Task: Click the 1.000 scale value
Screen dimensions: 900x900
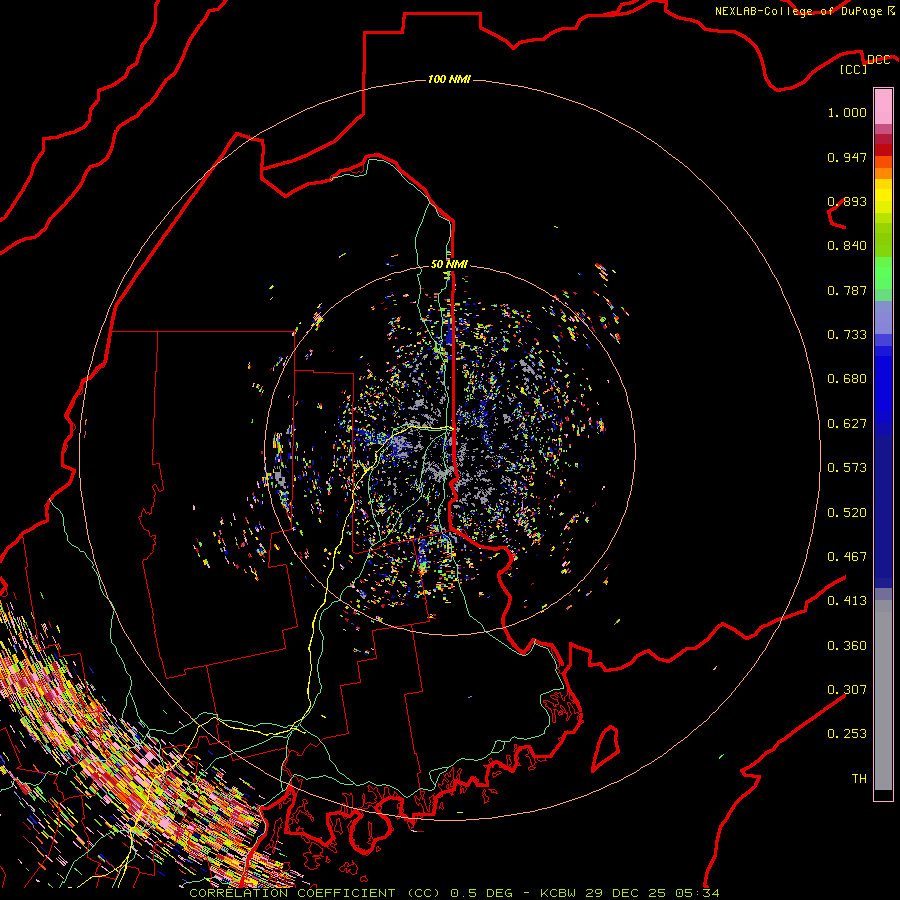Action: (847, 112)
